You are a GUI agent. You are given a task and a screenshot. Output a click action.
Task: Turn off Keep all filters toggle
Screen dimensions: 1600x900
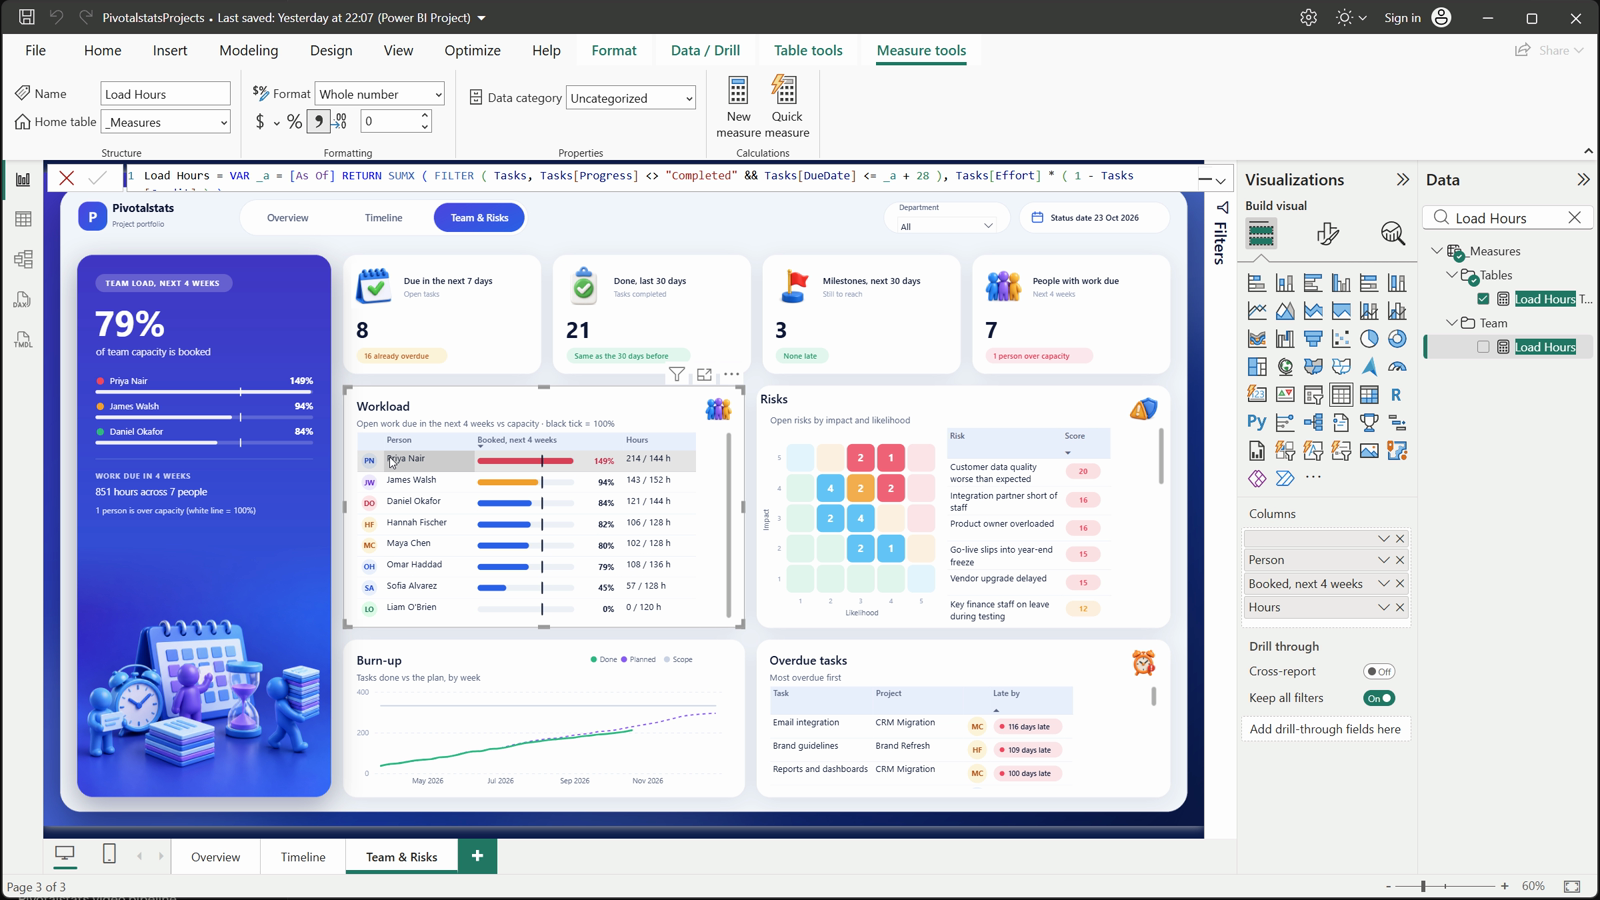coord(1379,698)
